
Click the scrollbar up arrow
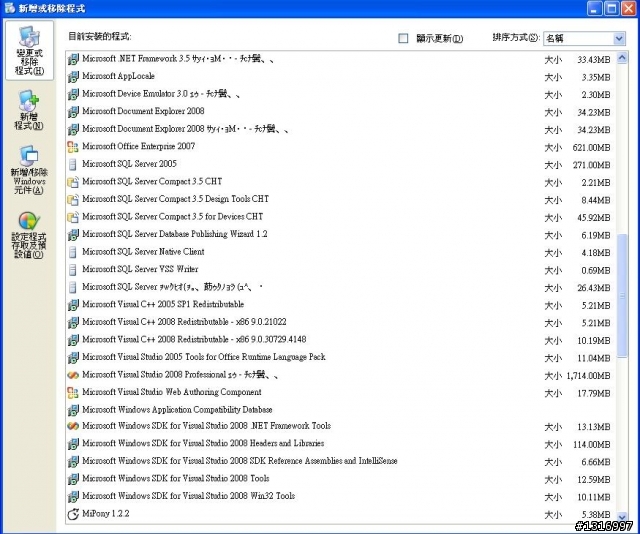(622, 58)
